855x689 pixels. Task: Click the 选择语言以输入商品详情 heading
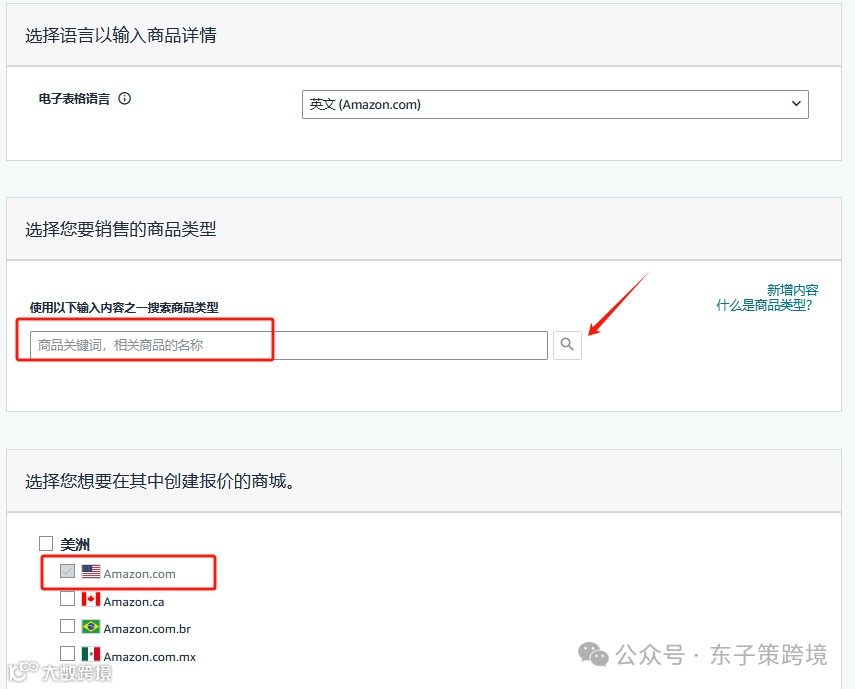click(121, 35)
